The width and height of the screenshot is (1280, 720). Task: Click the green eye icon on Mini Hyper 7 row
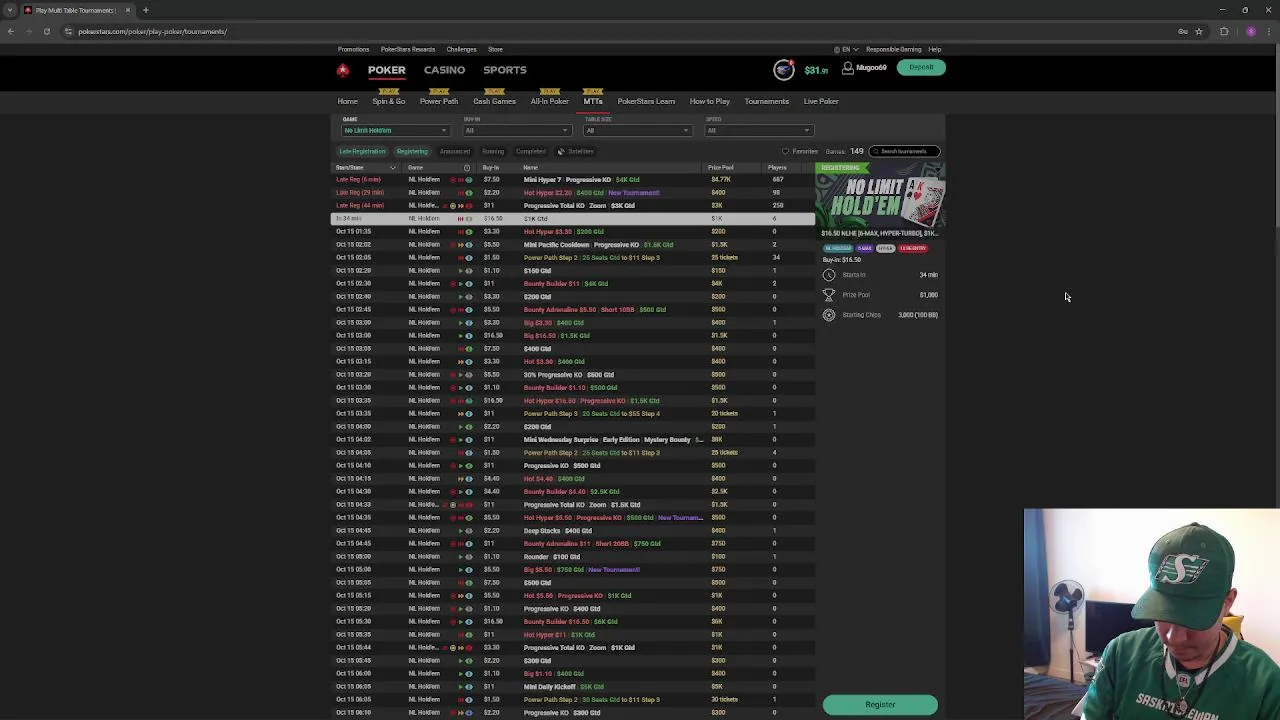coord(469,180)
